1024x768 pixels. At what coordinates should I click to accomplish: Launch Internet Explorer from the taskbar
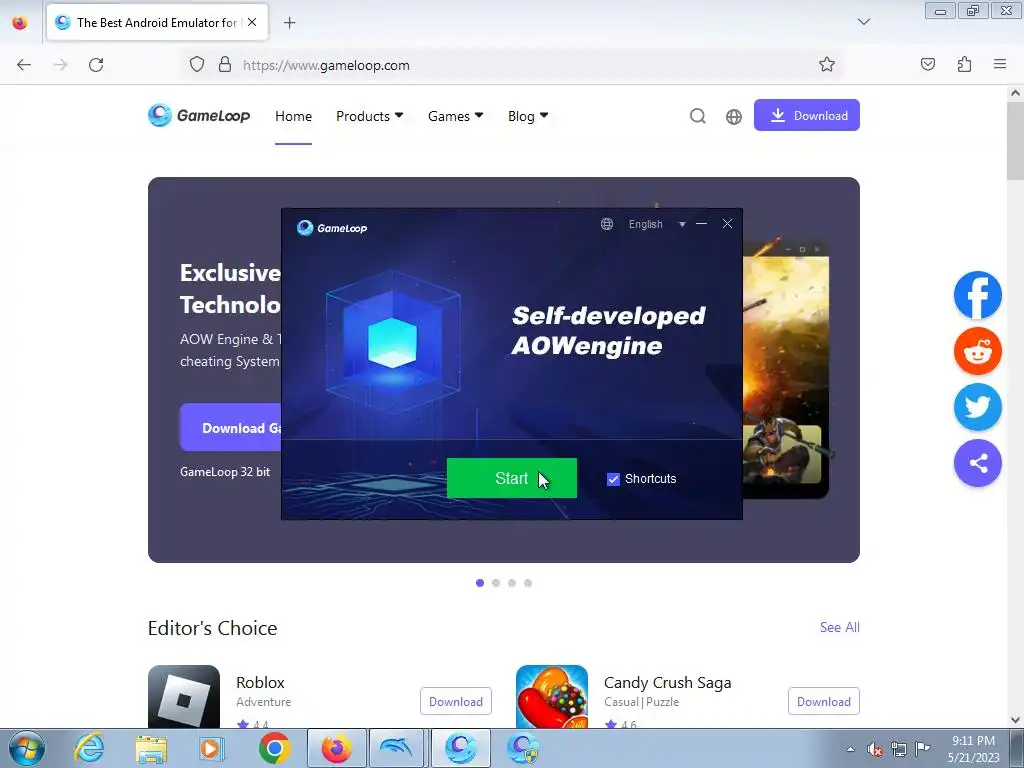[x=89, y=748]
